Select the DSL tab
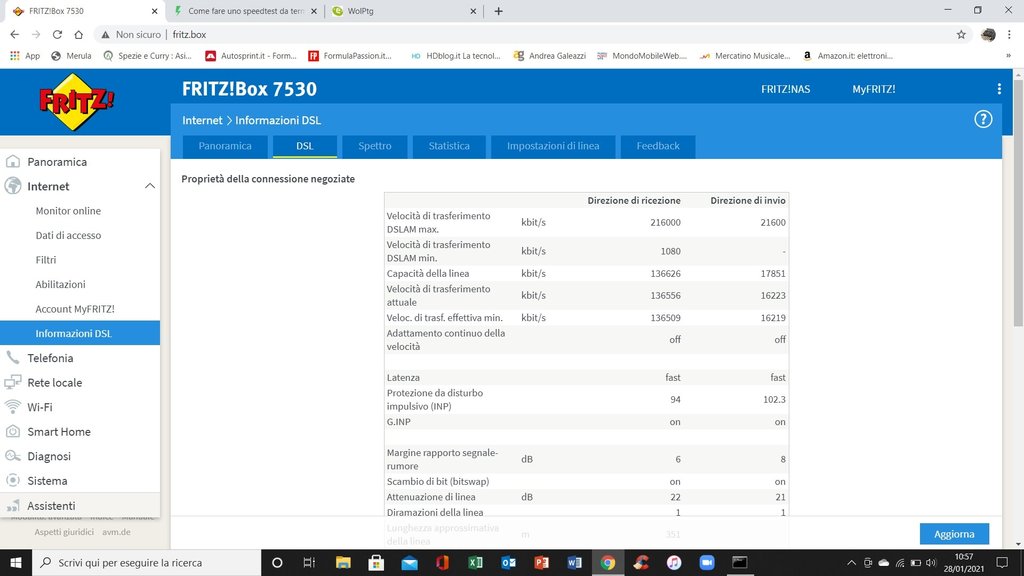Screen dimensions: 1024x576 pyautogui.click(x=304, y=146)
